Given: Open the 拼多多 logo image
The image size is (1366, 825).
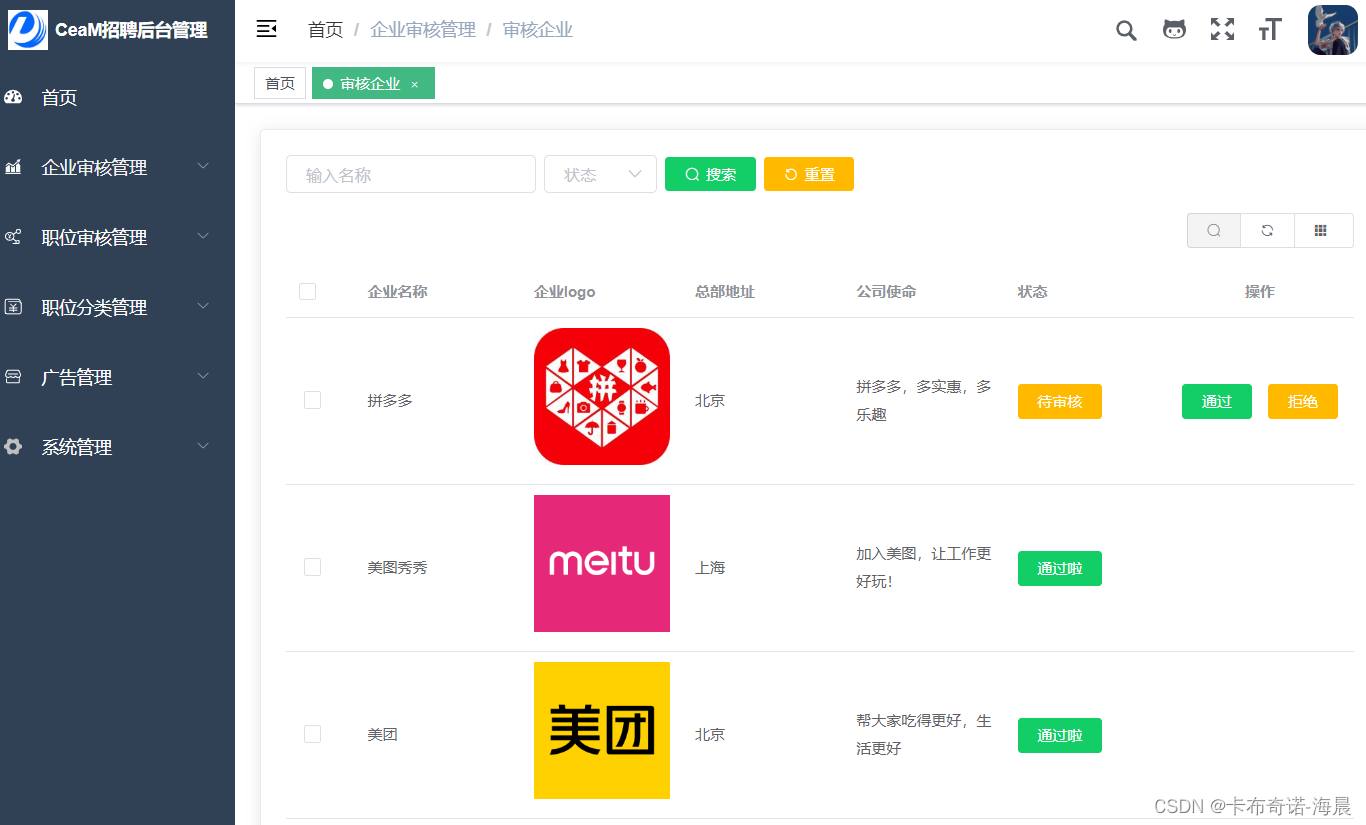Looking at the screenshot, I should (602, 396).
